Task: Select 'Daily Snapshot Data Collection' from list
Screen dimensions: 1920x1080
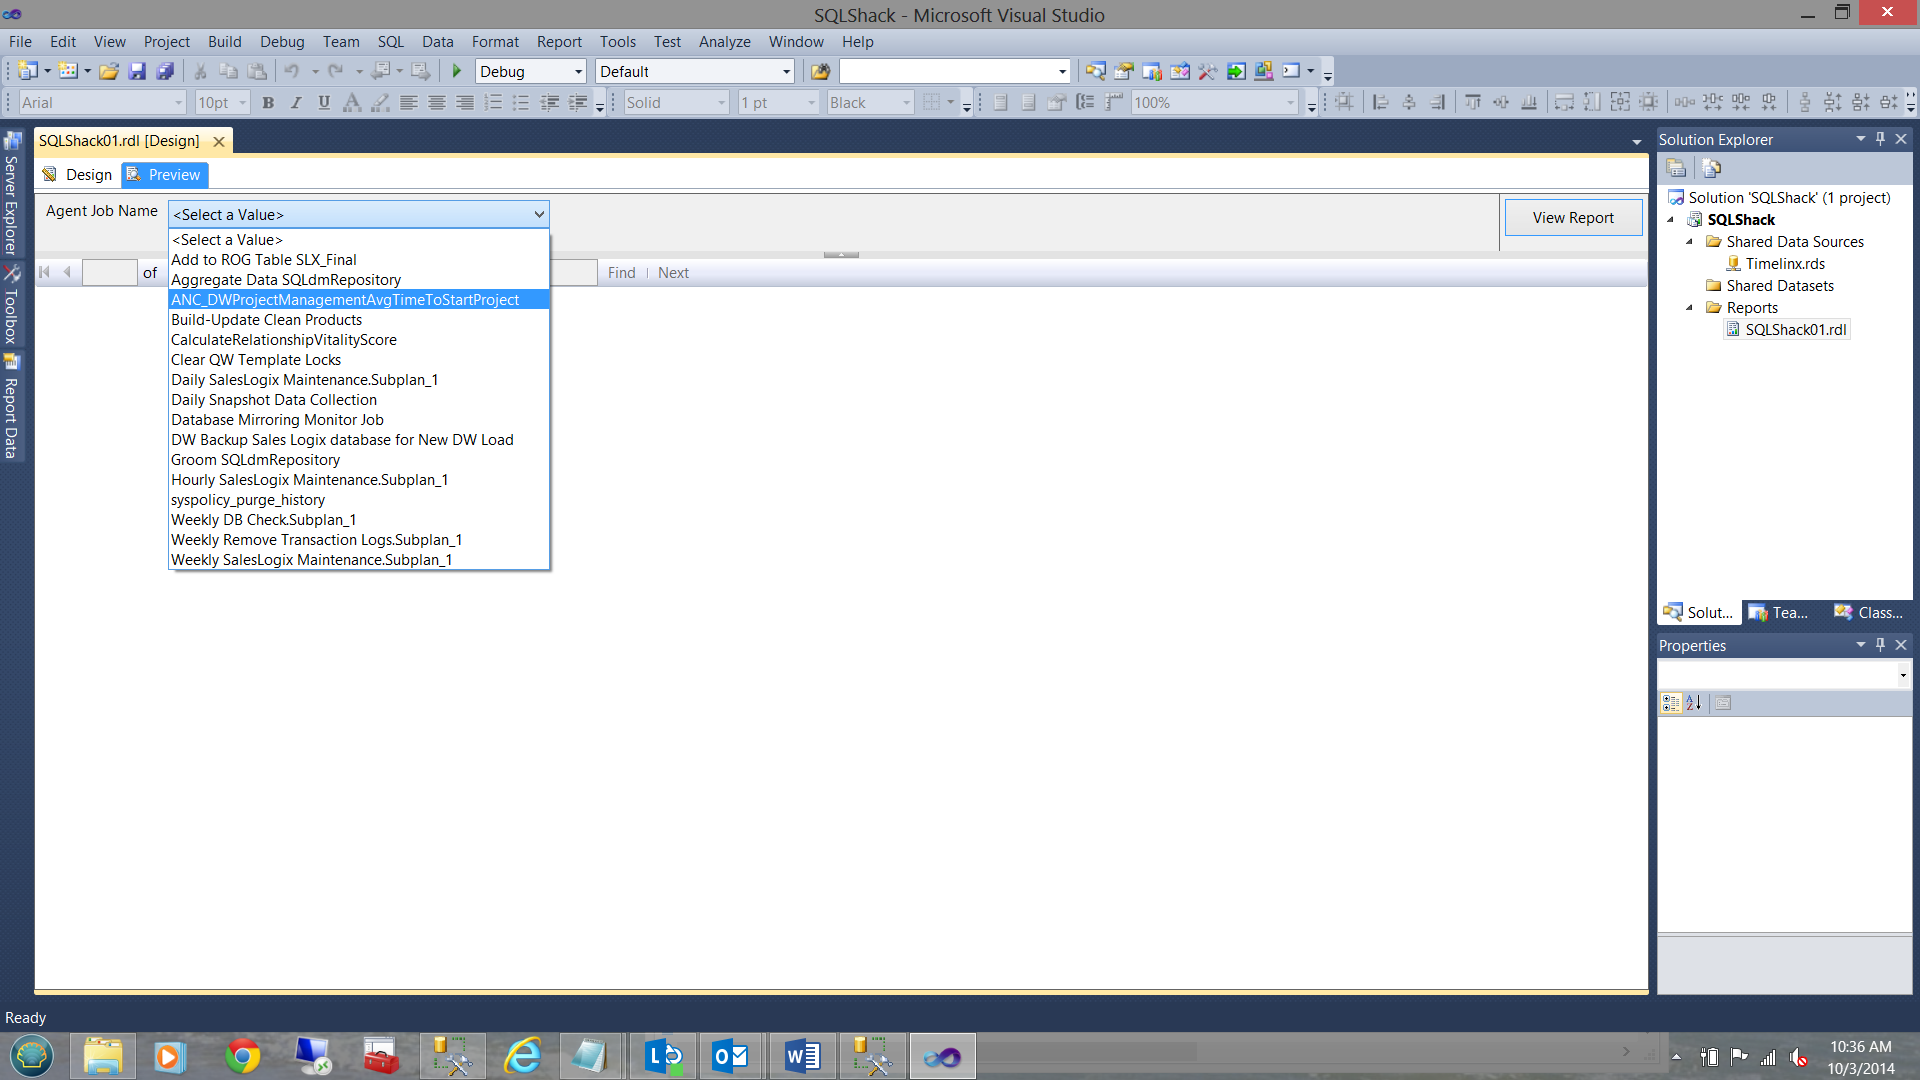Action: point(273,400)
